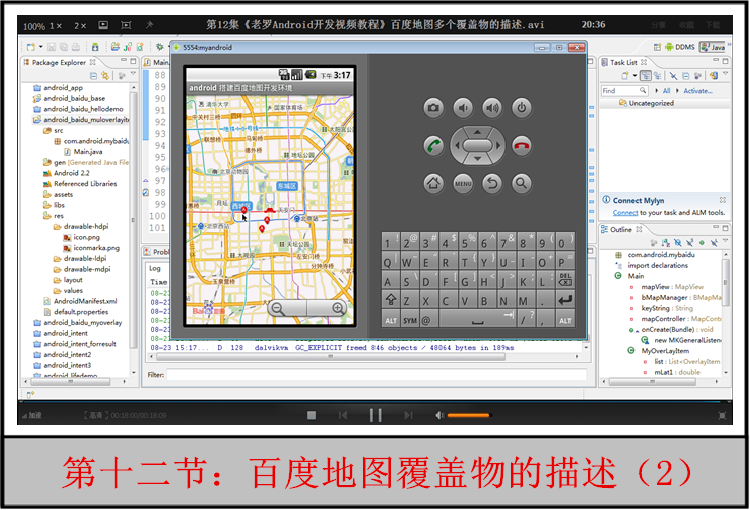Set video zoom to 1x
Image resolution: width=750 pixels, height=510 pixels.
[56, 25]
